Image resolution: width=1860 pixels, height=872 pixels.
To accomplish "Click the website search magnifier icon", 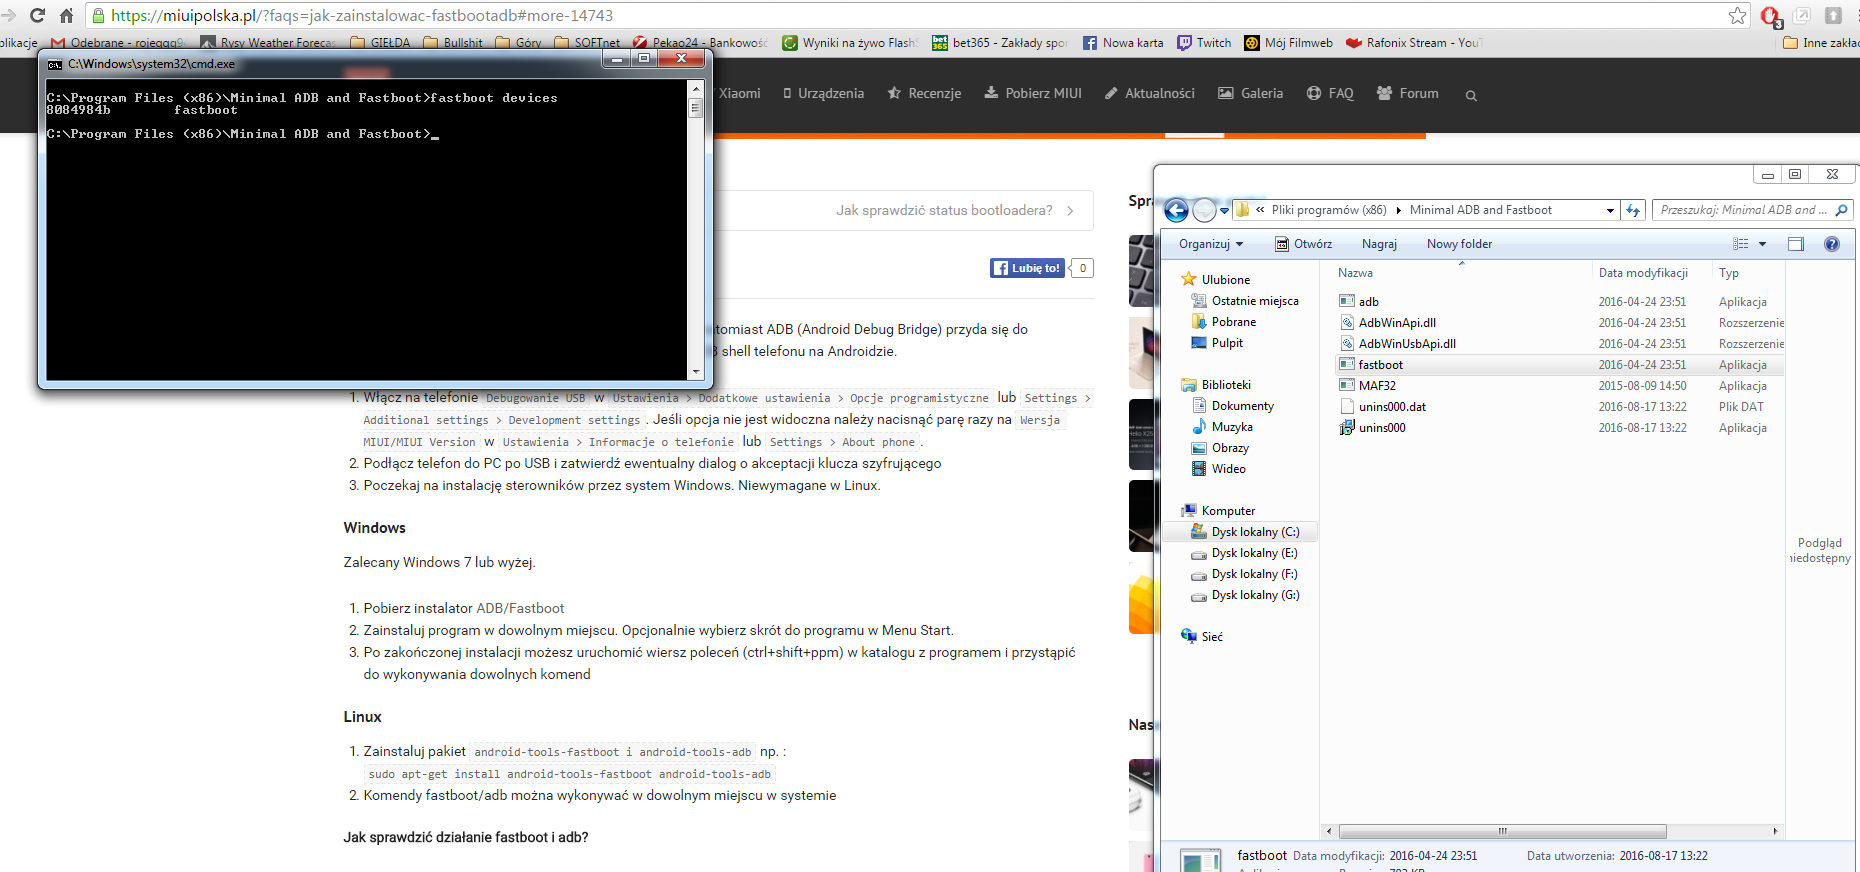I will 1471,95.
